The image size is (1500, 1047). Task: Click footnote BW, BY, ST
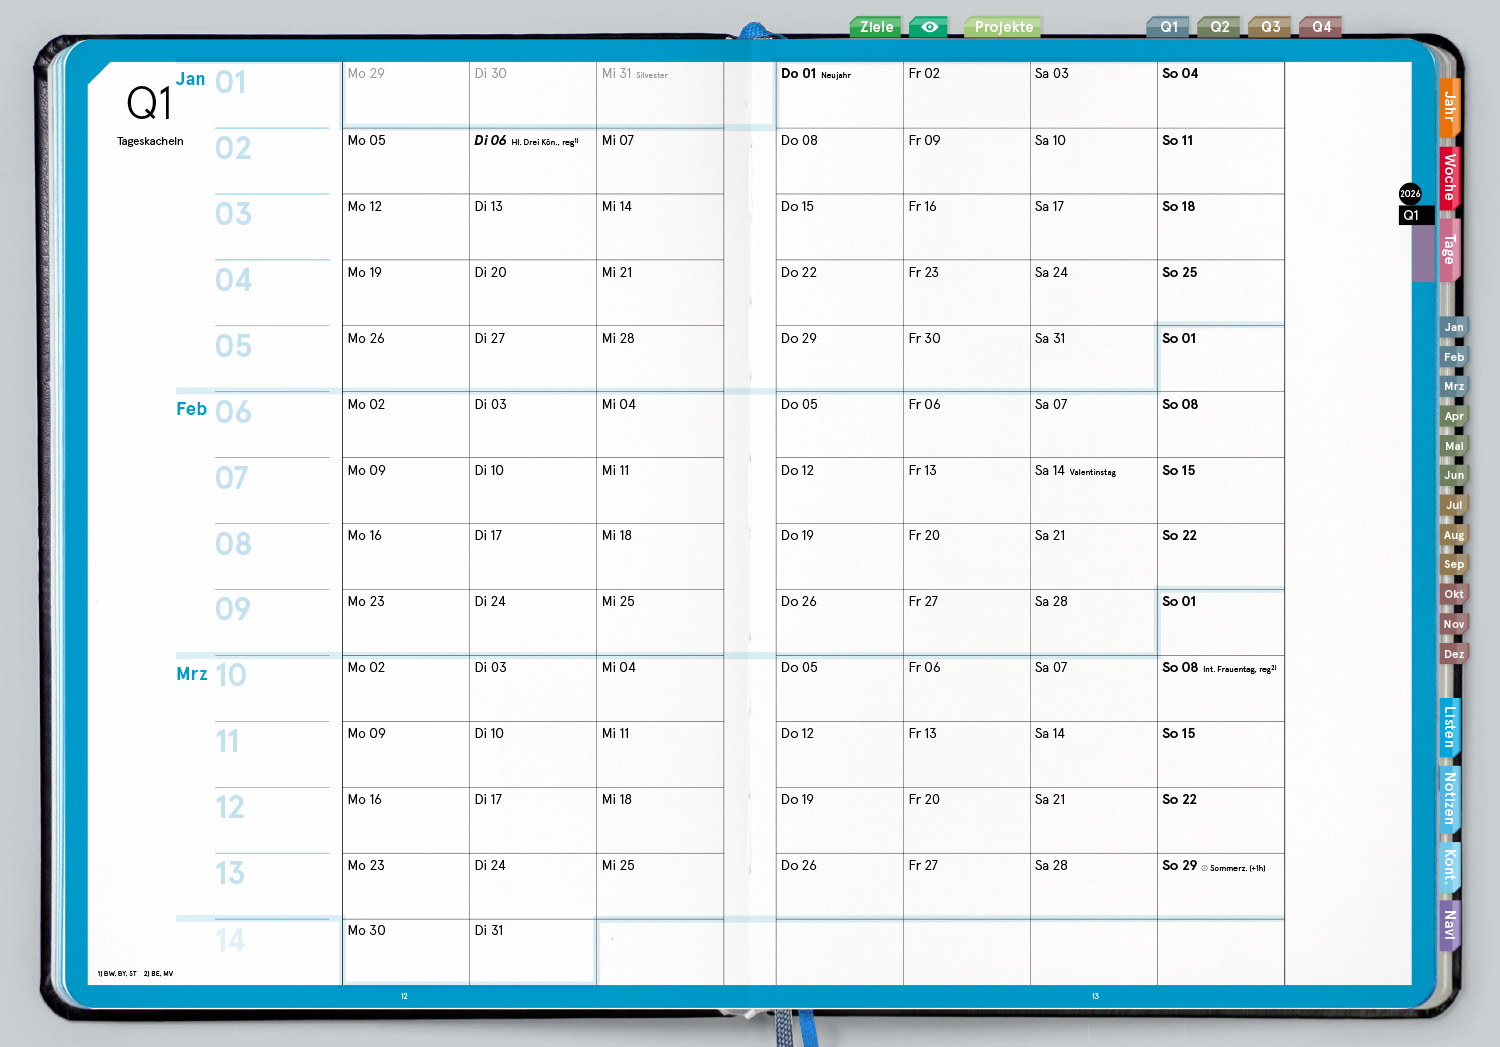(x=117, y=973)
